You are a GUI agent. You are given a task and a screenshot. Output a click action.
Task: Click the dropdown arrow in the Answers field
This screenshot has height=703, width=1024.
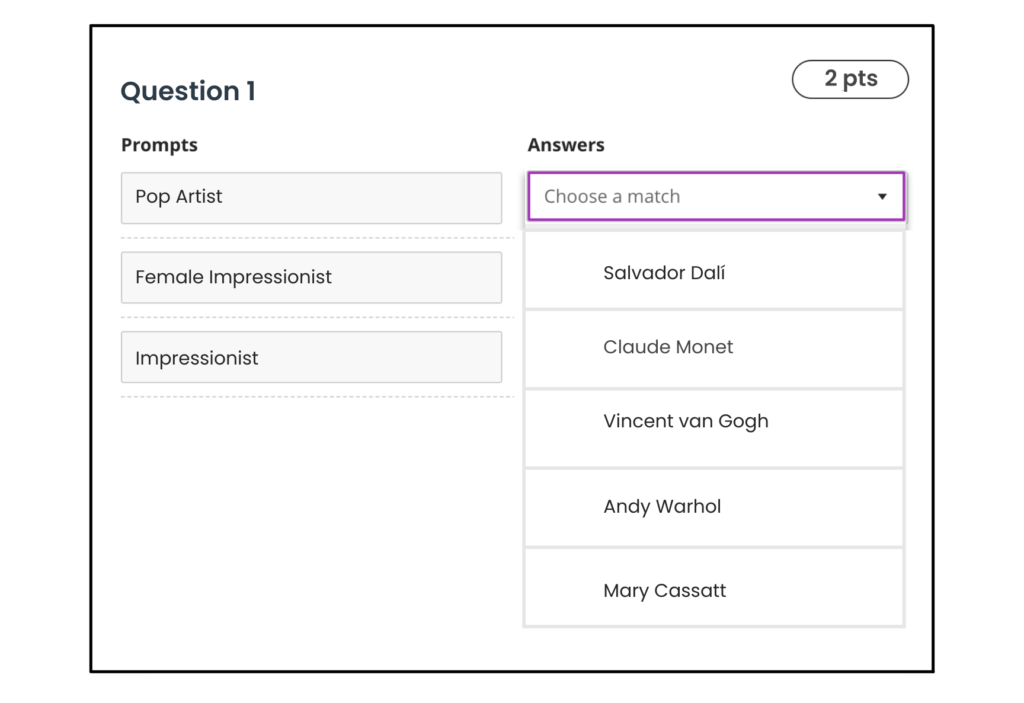(882, 197)
